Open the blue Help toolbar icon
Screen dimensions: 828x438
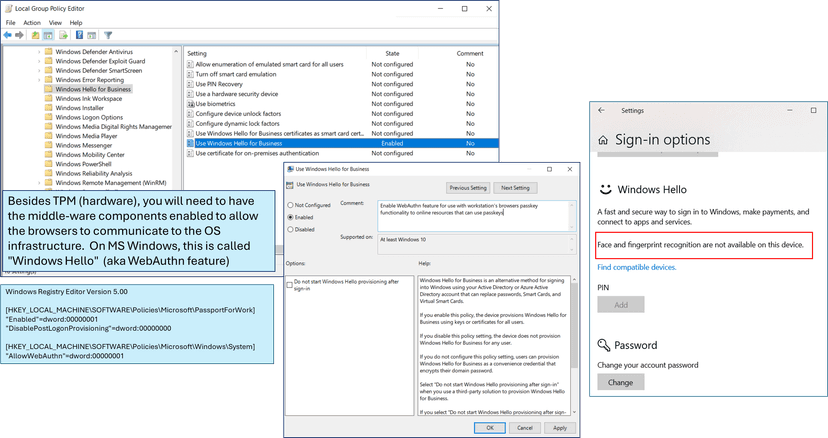point(79,34)
